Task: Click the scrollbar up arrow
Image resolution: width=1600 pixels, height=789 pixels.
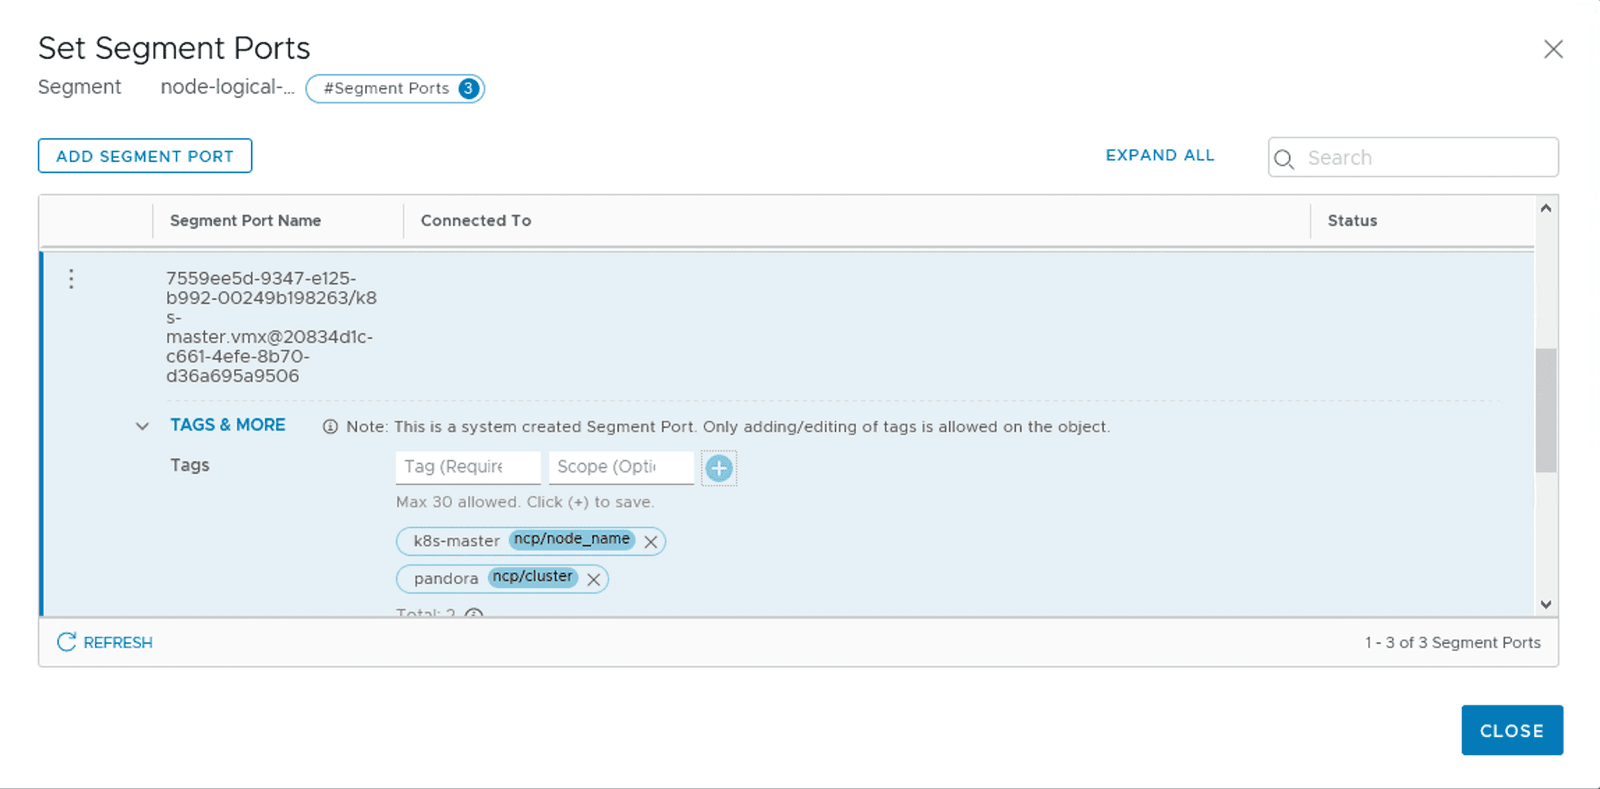Action: coord(1546,208)
